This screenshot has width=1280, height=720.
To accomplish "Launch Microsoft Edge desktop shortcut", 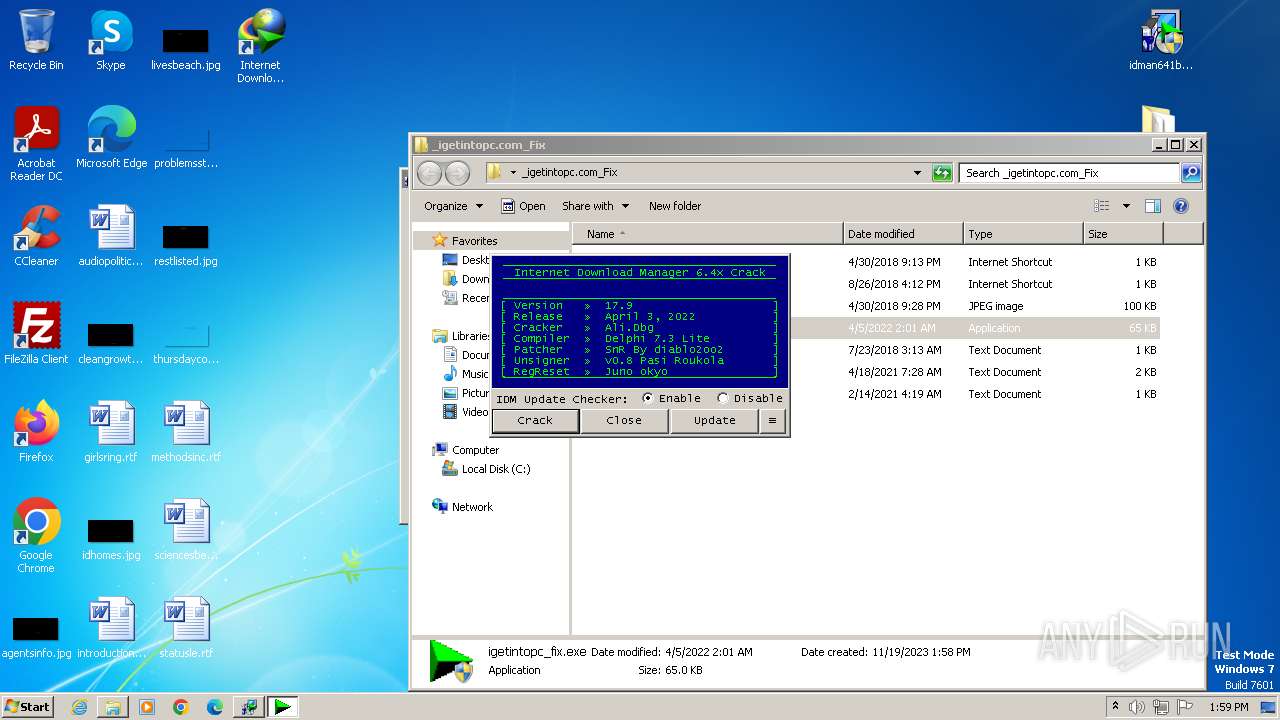I will click(x=111, y=138).
